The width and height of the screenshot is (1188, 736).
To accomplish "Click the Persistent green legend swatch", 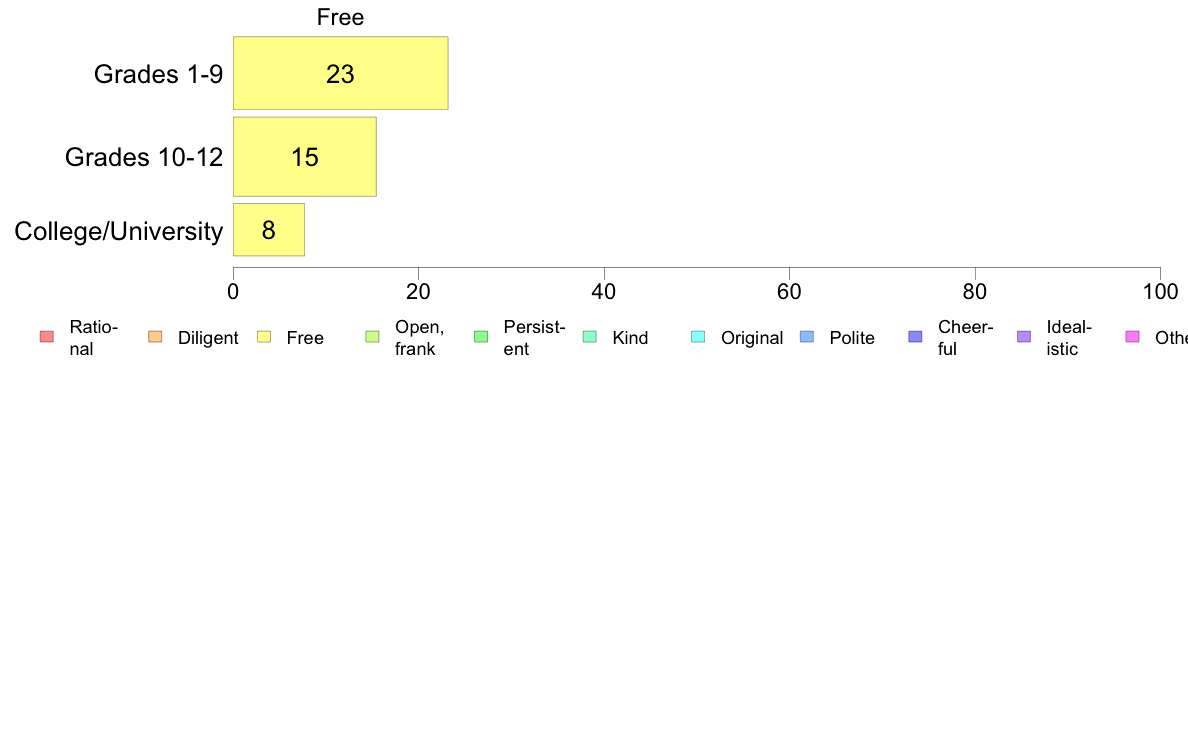I will pyautogui.click(x=481, y=337).
